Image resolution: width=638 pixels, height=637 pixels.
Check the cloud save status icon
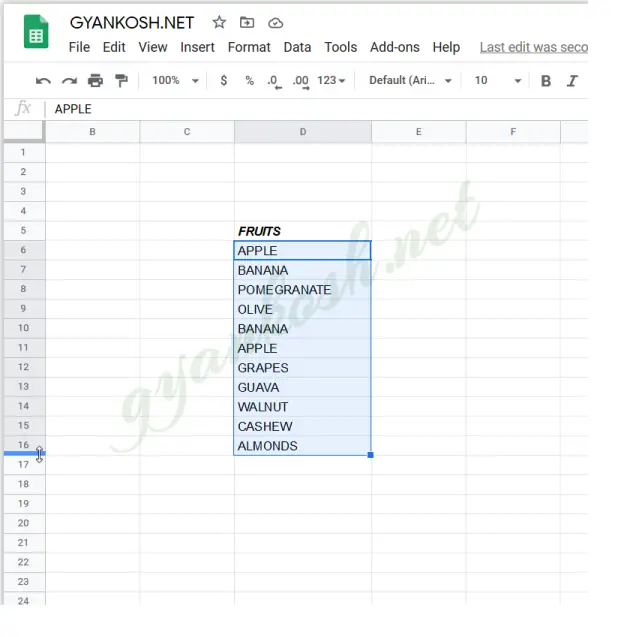[x=275, y=23]
